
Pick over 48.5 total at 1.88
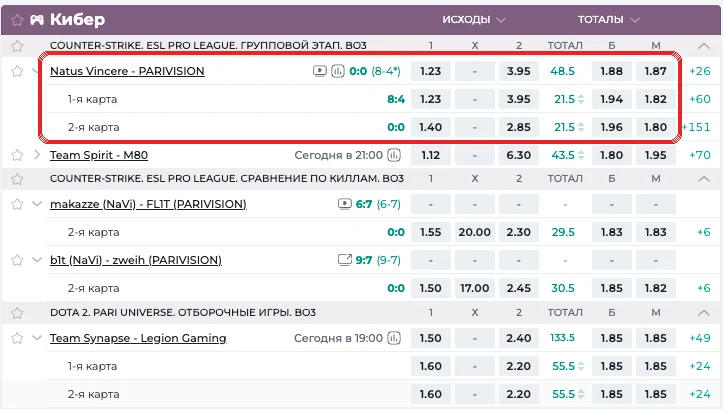pos(611,71)
